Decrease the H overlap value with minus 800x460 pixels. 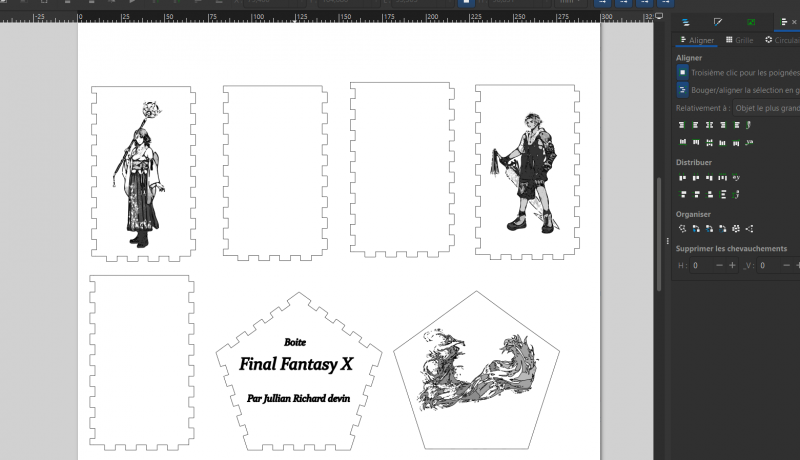pyautogui.click(x=719, y=265)
